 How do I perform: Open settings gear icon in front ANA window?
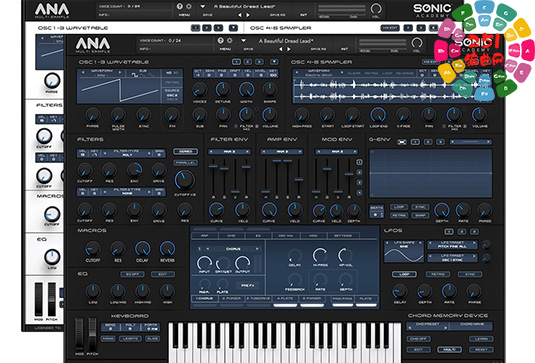(230, 41)
